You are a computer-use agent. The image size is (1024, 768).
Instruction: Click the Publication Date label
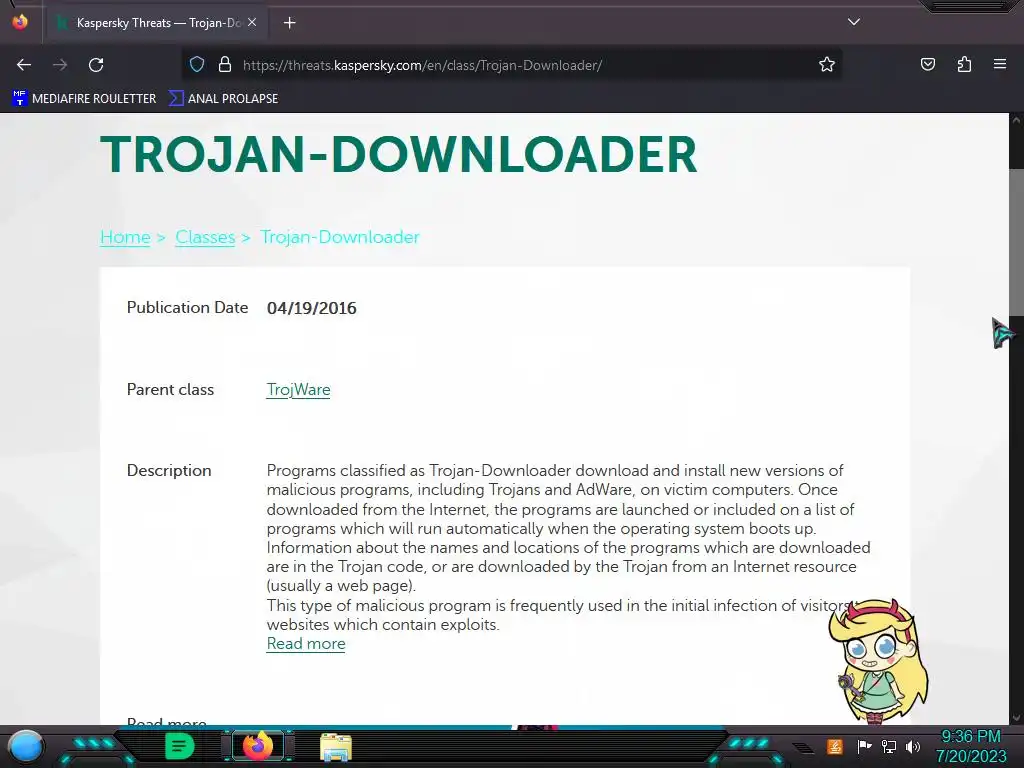coord(187,308)
